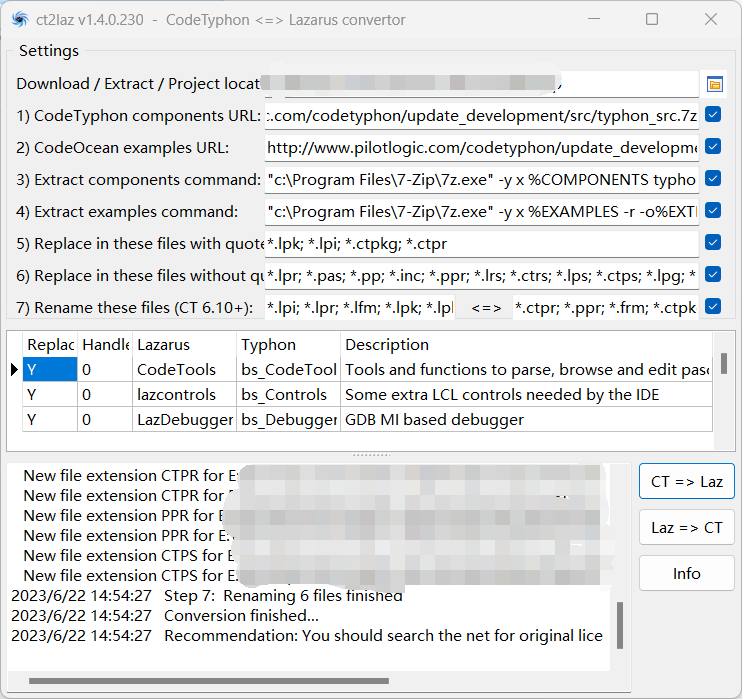Viewport: 742px width, 699px height.
Task: Select the highlighted Y cell in CodeTools row
Action: click(x=50, y=370)
